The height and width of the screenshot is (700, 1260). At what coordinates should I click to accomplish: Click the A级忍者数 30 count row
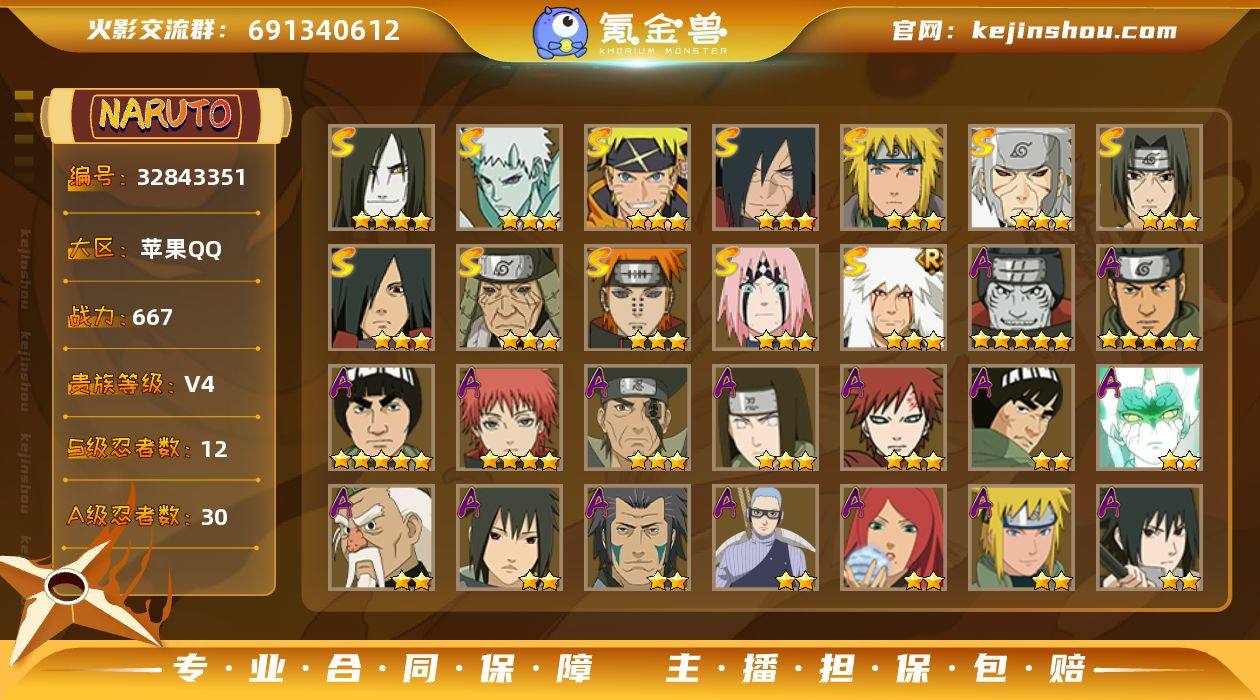[147, 516]
